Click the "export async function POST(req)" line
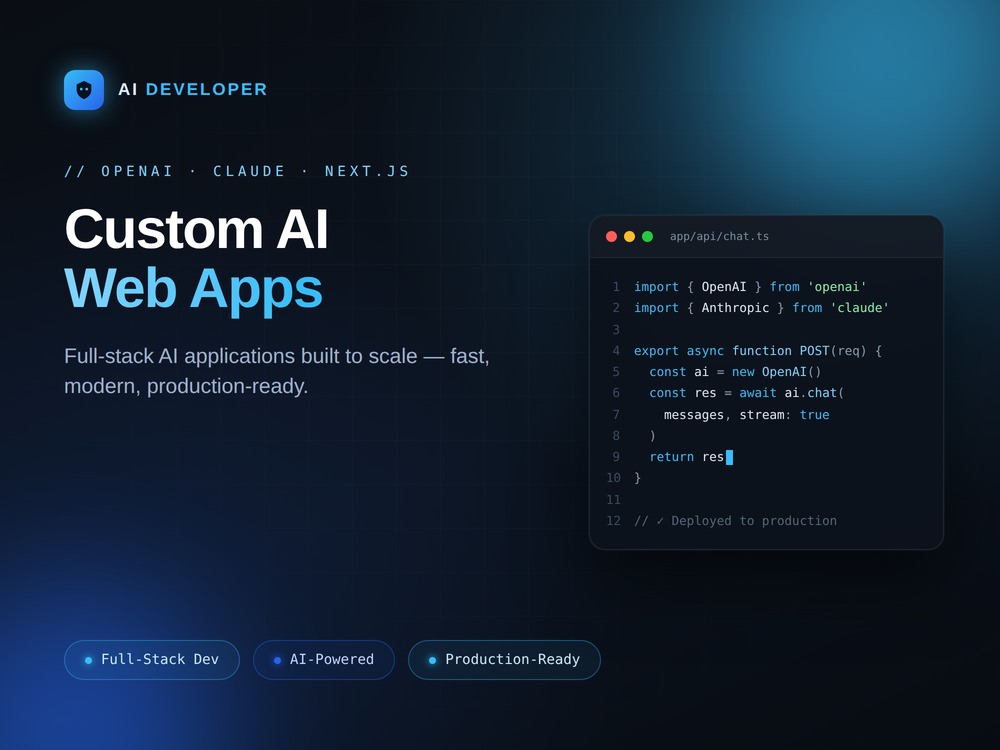 pos(758,351)
